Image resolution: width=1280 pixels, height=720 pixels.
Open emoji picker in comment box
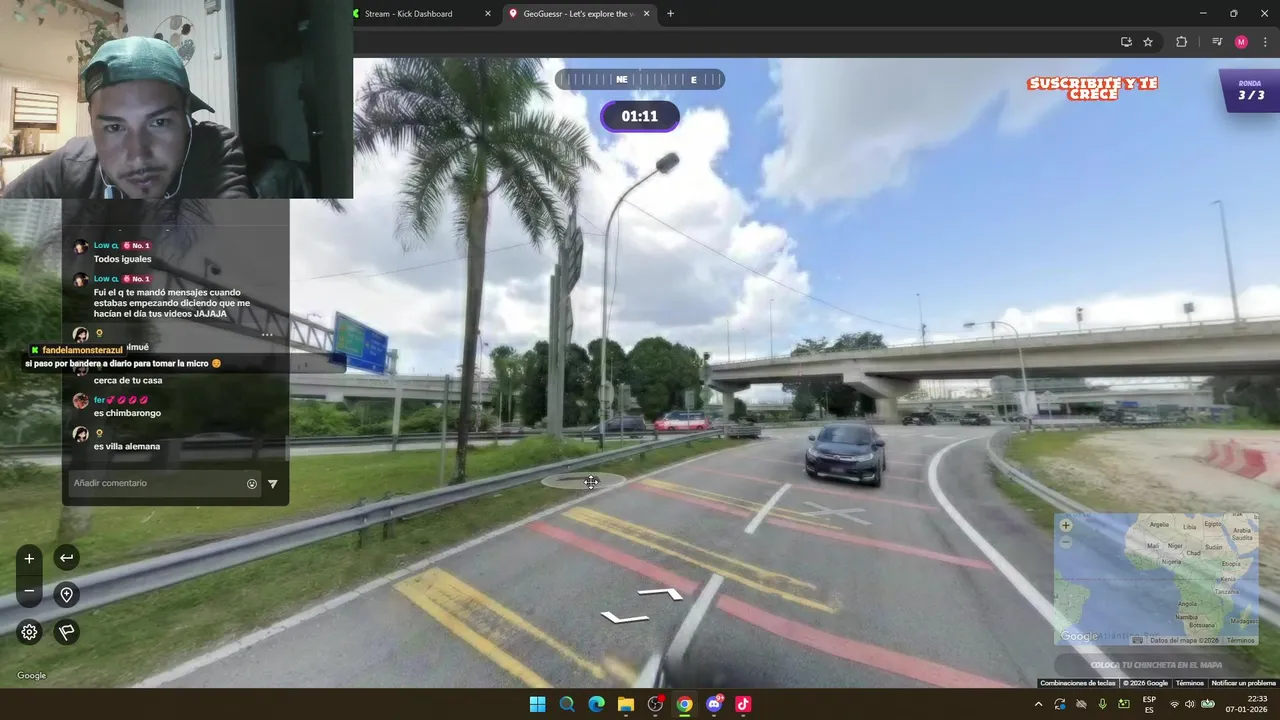(252, 483)
